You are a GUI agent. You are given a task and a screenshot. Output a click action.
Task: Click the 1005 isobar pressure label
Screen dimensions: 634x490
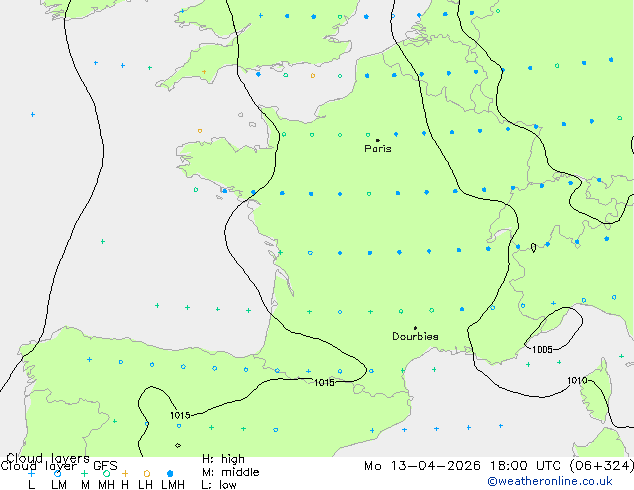(542, 350)
